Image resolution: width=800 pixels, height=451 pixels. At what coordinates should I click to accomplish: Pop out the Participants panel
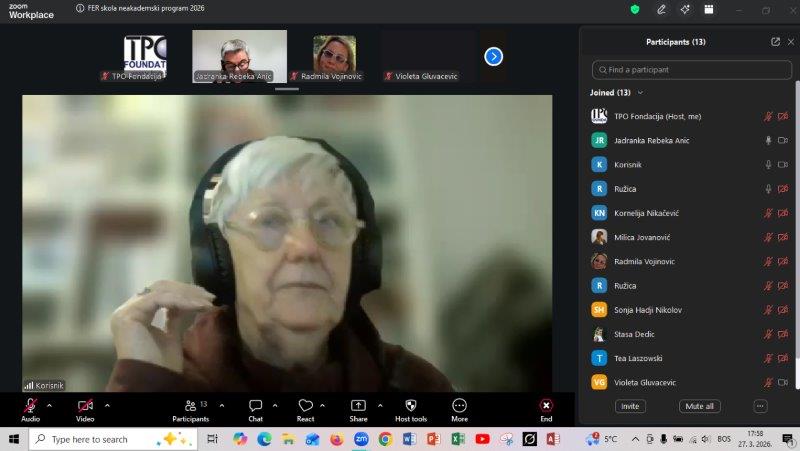[775, 42]
